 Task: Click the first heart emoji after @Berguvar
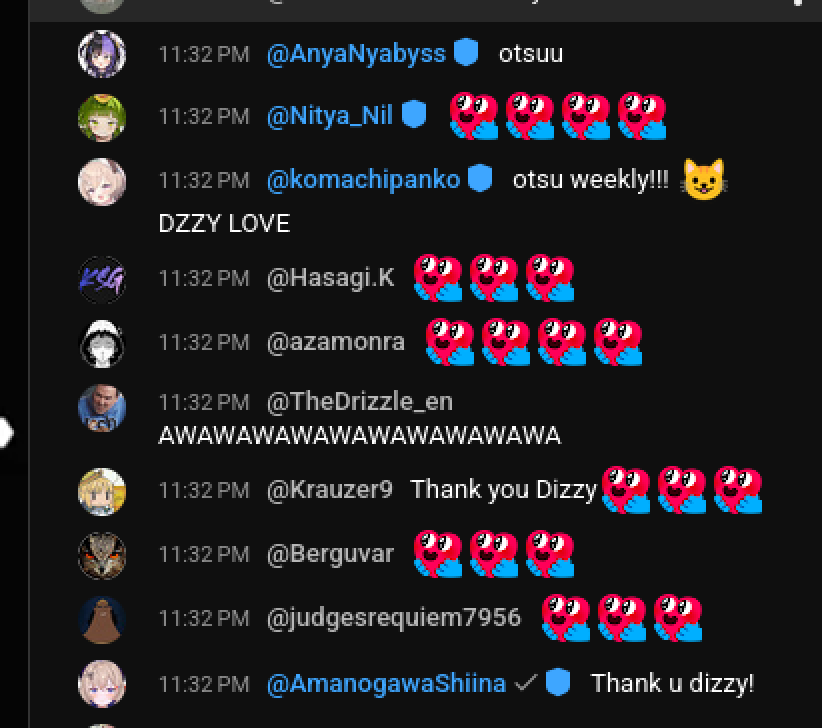[x=438, y=554]
